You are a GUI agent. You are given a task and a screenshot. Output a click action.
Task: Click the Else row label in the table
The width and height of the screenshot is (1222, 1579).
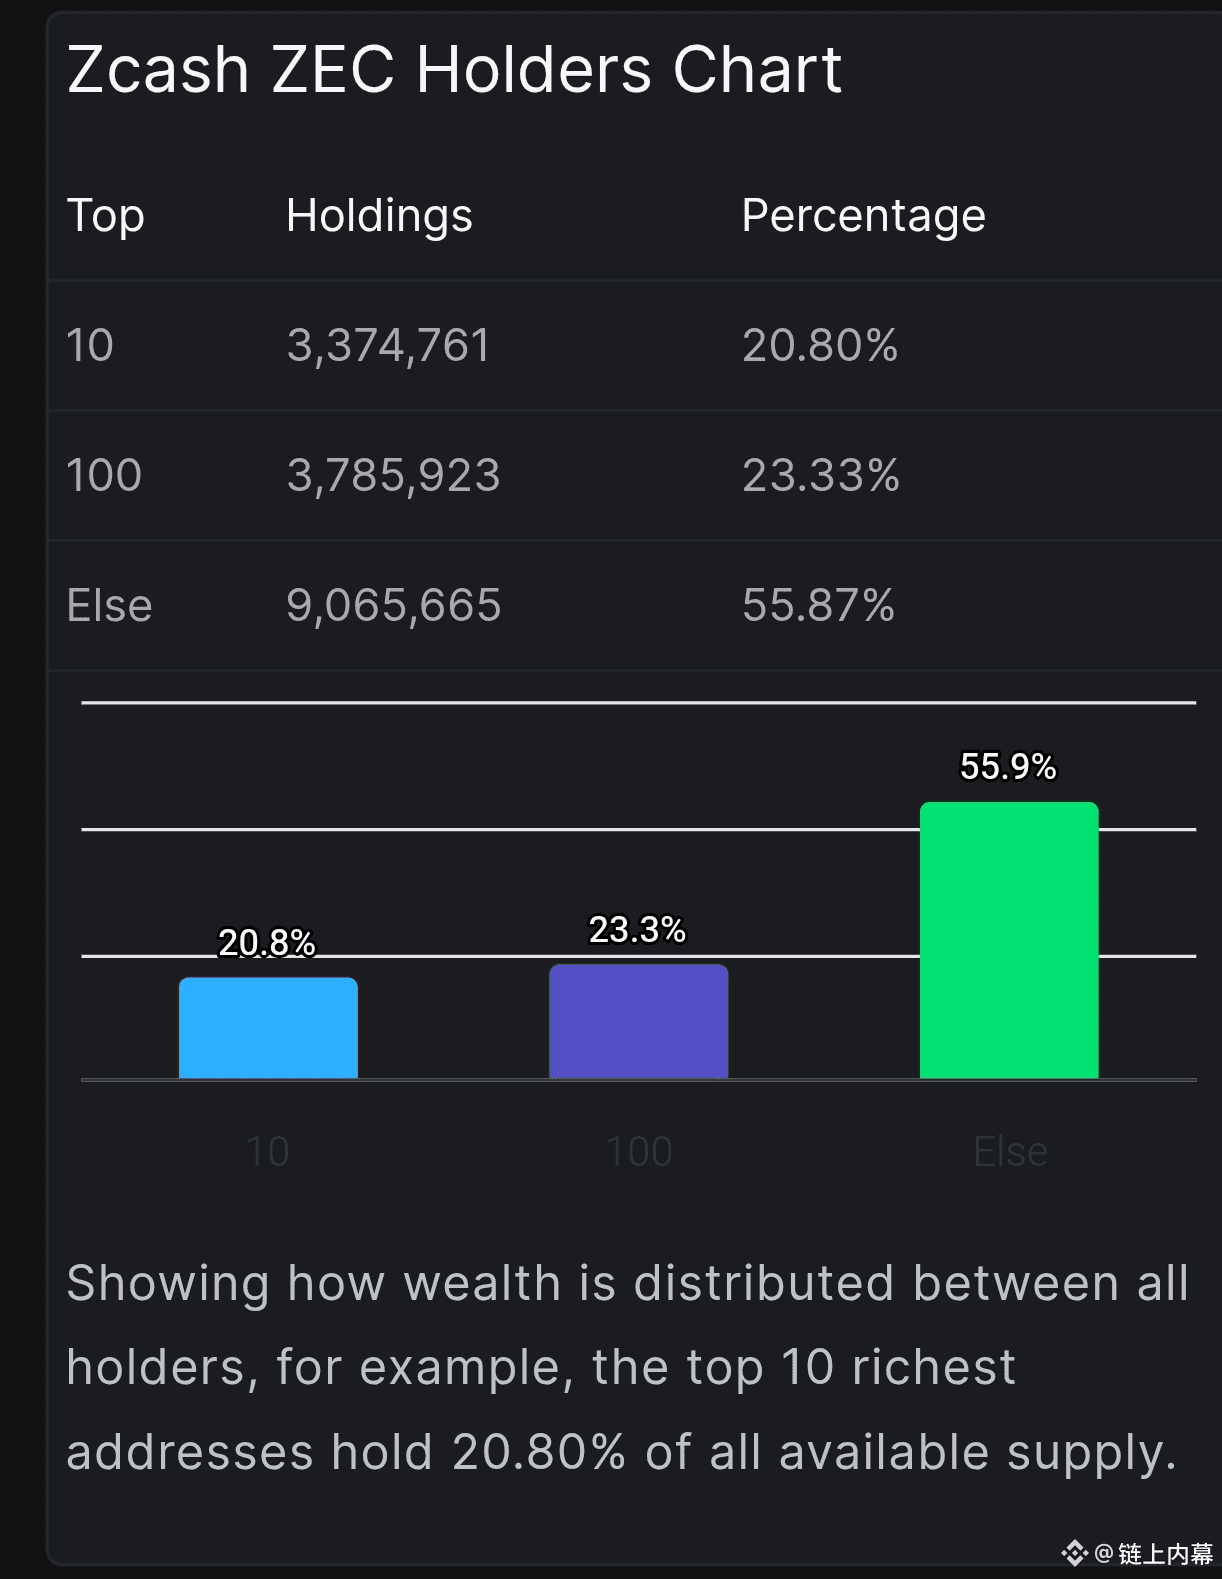coord(109,605)
